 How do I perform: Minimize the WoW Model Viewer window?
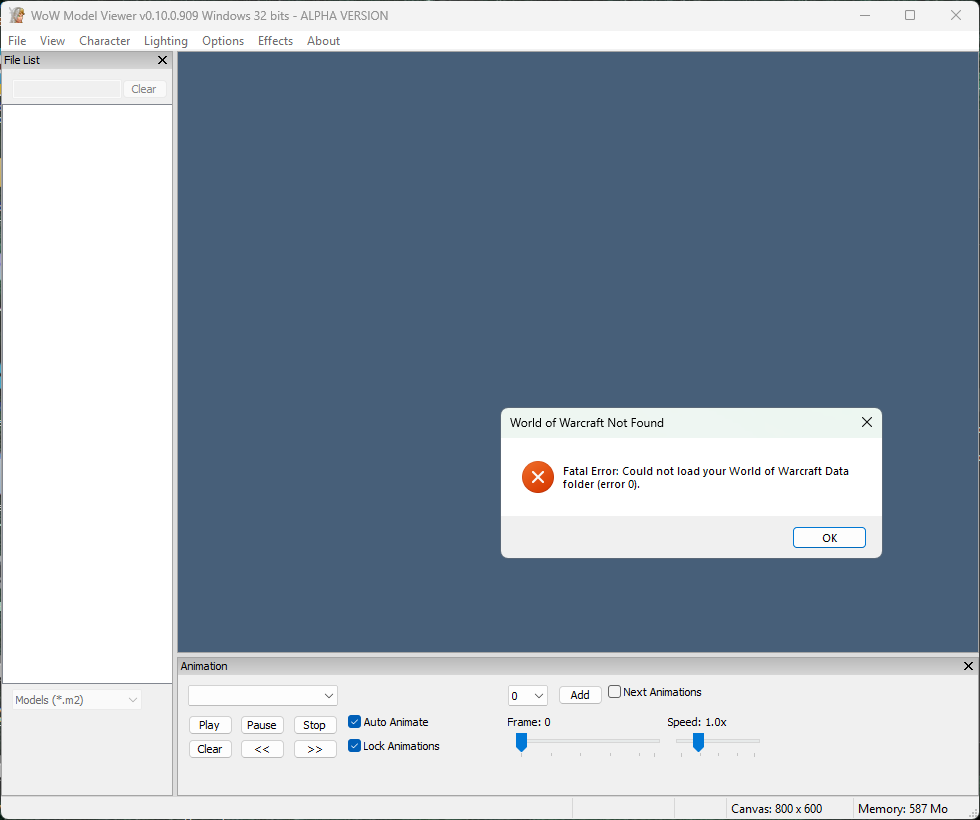point(865,15)
